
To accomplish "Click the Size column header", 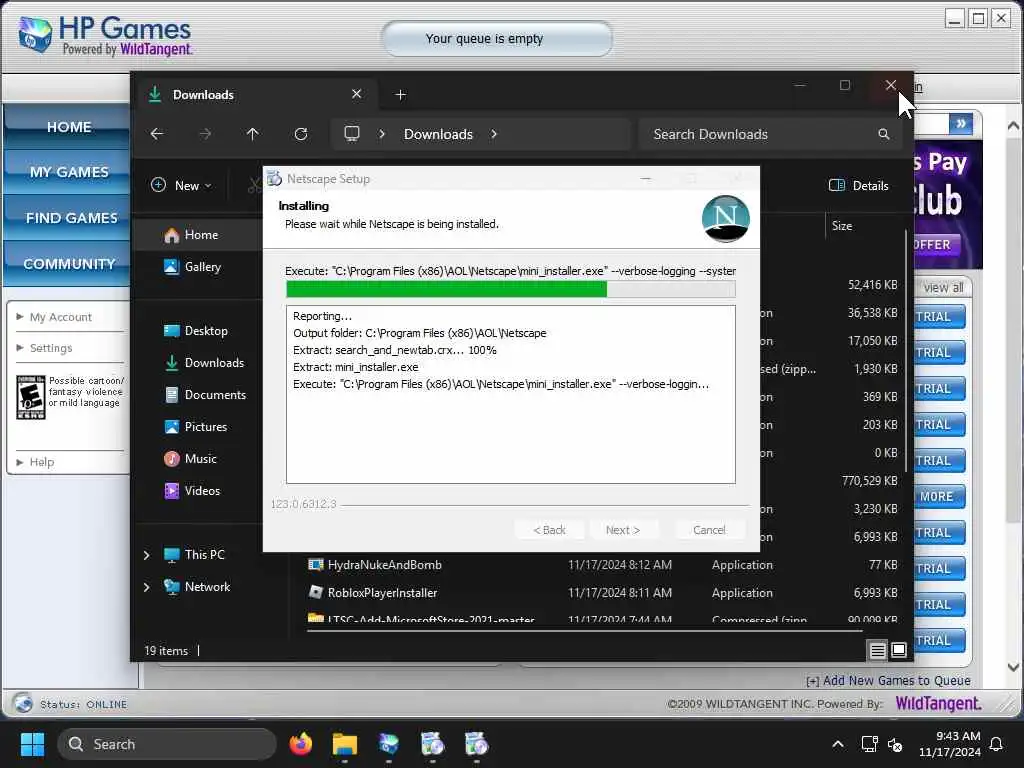I will (x=842, y=226).
